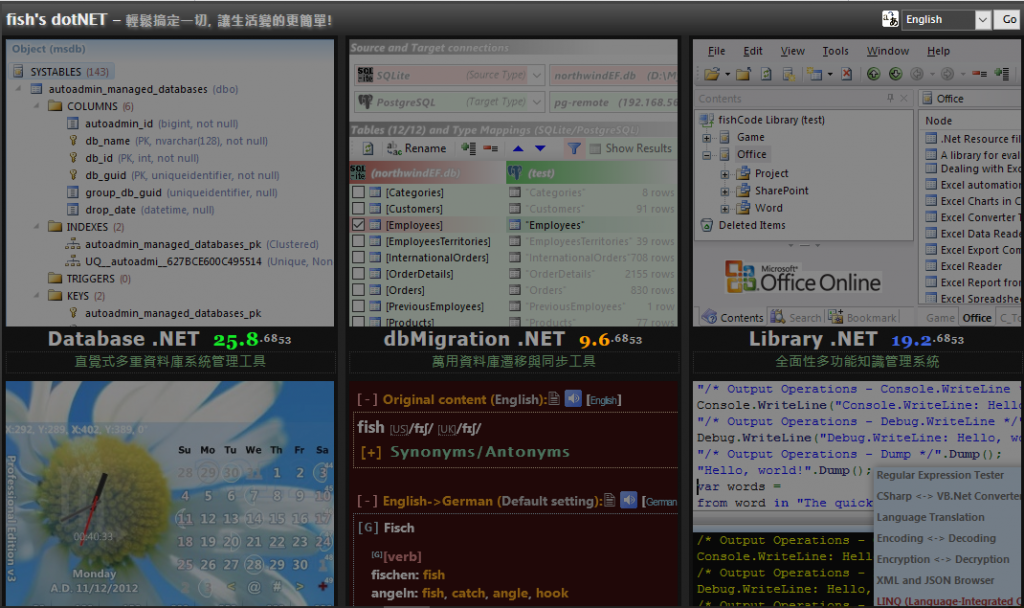Check the [Orders] table checkbox

click(359, 290)
